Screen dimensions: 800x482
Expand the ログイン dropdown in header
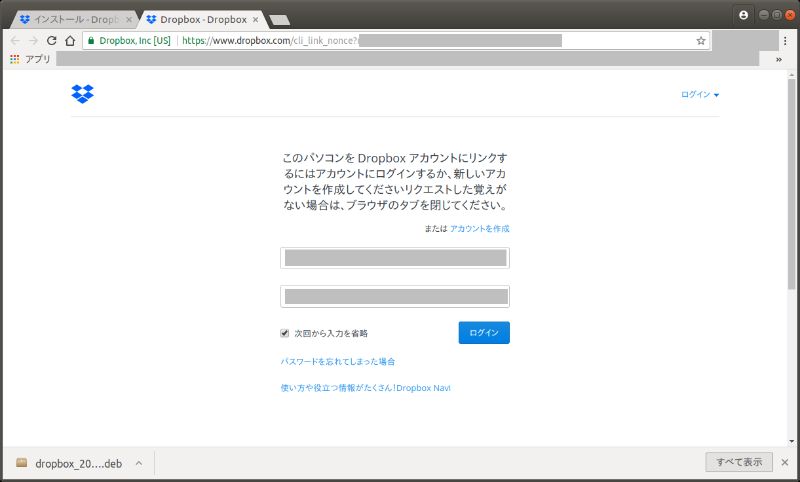(700, 94)
